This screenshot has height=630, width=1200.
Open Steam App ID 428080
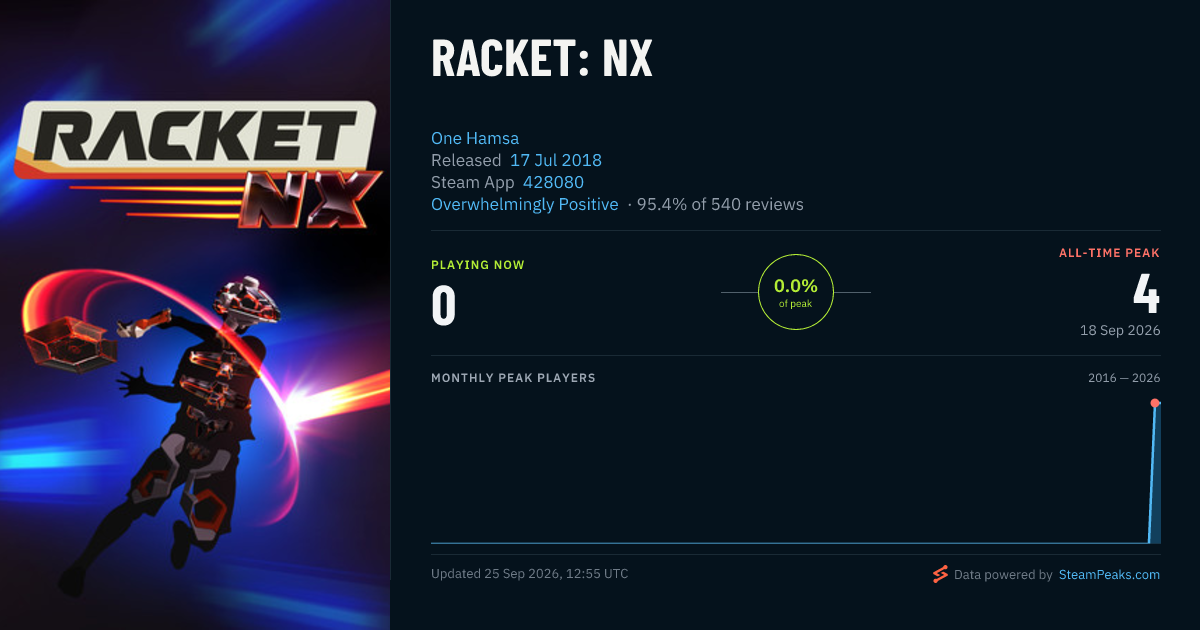pos(553,182)
